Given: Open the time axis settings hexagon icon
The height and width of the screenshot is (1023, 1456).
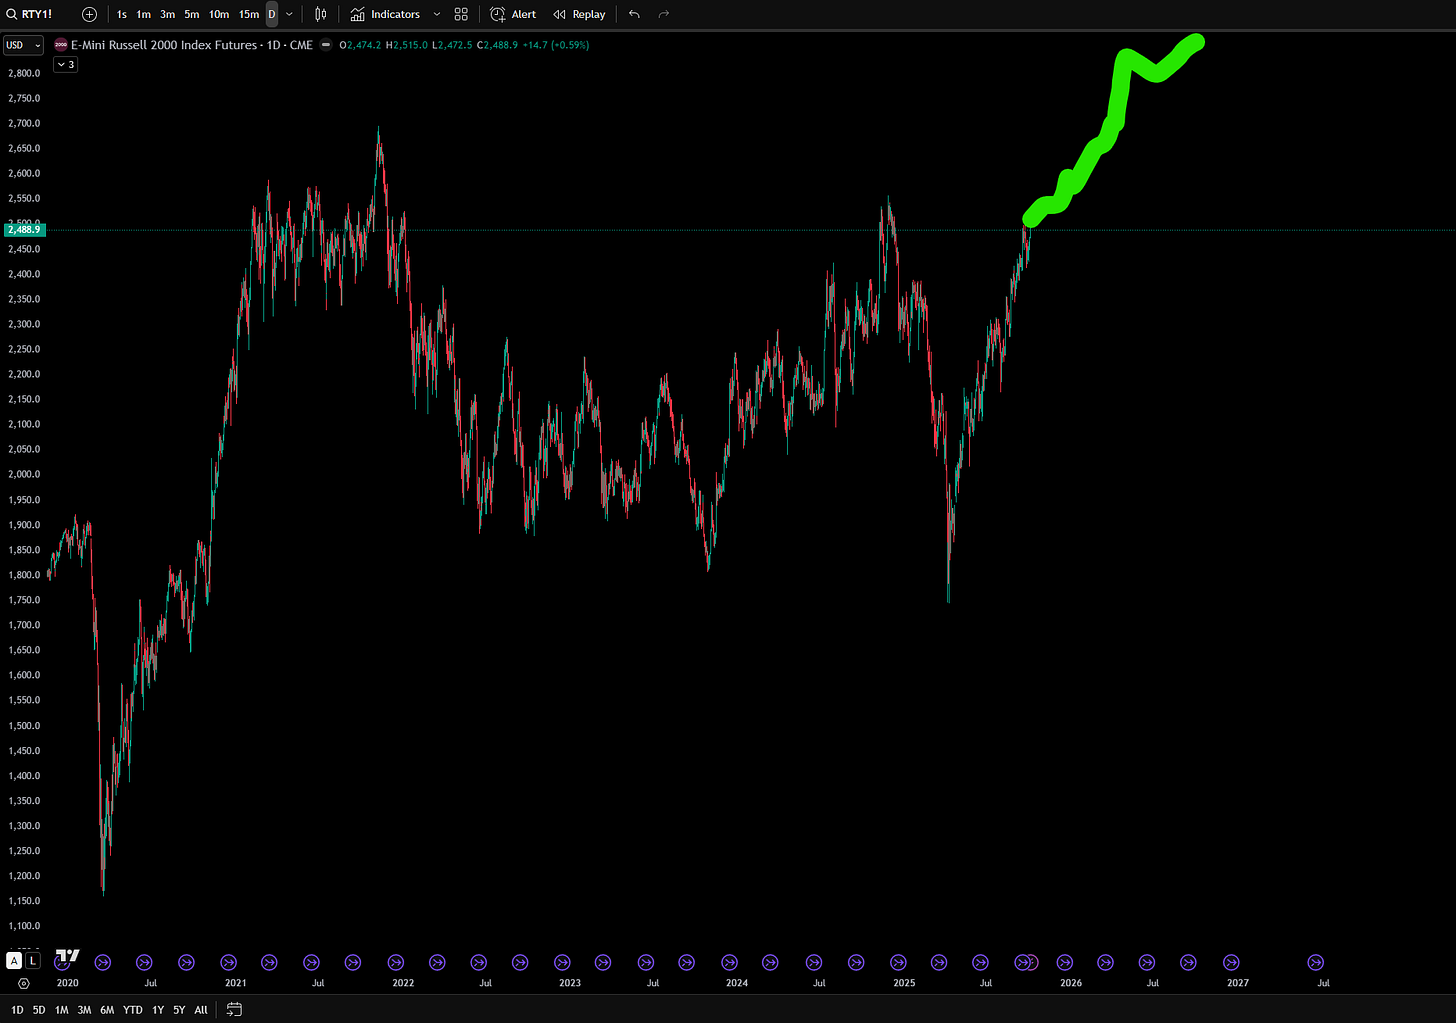Looking at the screenshot, I should [x=24, y=983].
